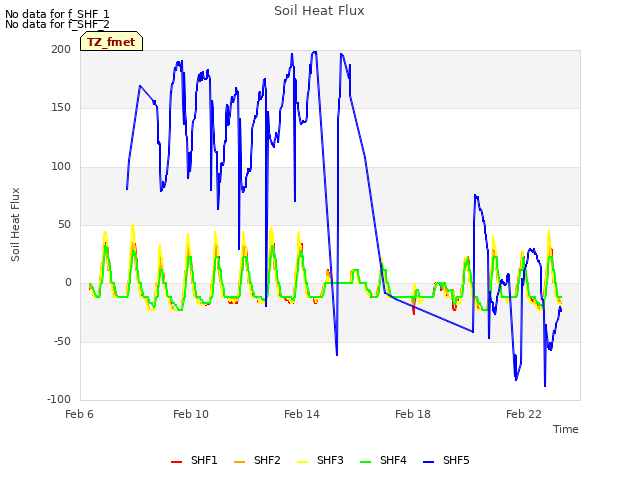Click the Feb 18 x-axis tick label
The image size is (640, 480).
coord(413,414)
